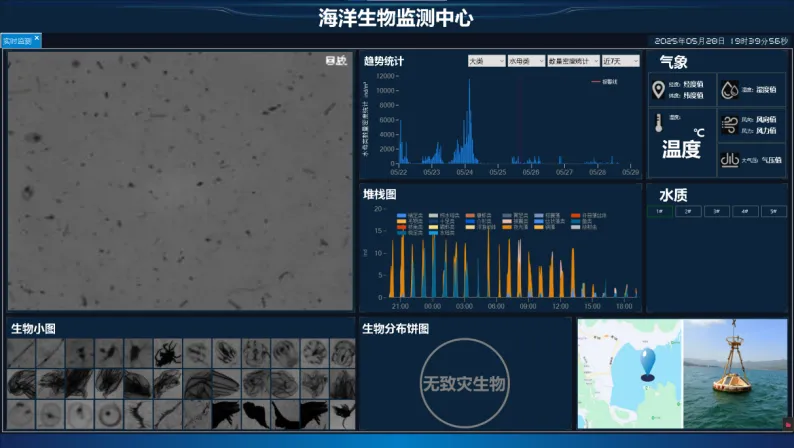Image resolution: width=794 pixels, height=448 pixels.
Task: Select water quality station 5# tab
Action: click(x=773, y=211)
